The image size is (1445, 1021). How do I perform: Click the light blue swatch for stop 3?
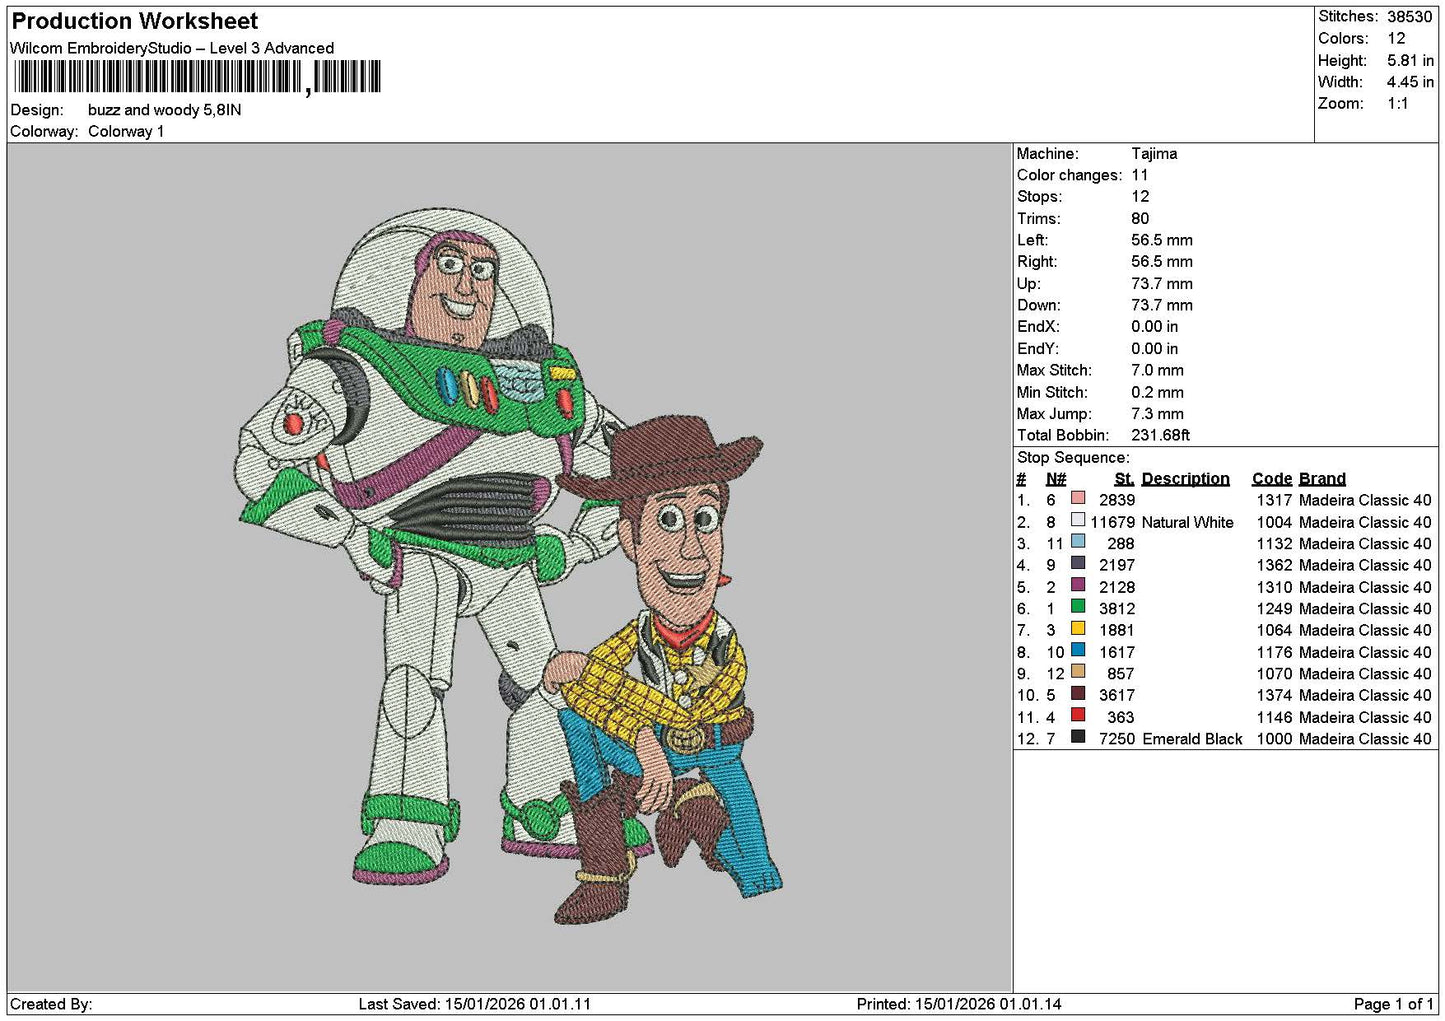pyautogui.click(x=1078, y=542)
